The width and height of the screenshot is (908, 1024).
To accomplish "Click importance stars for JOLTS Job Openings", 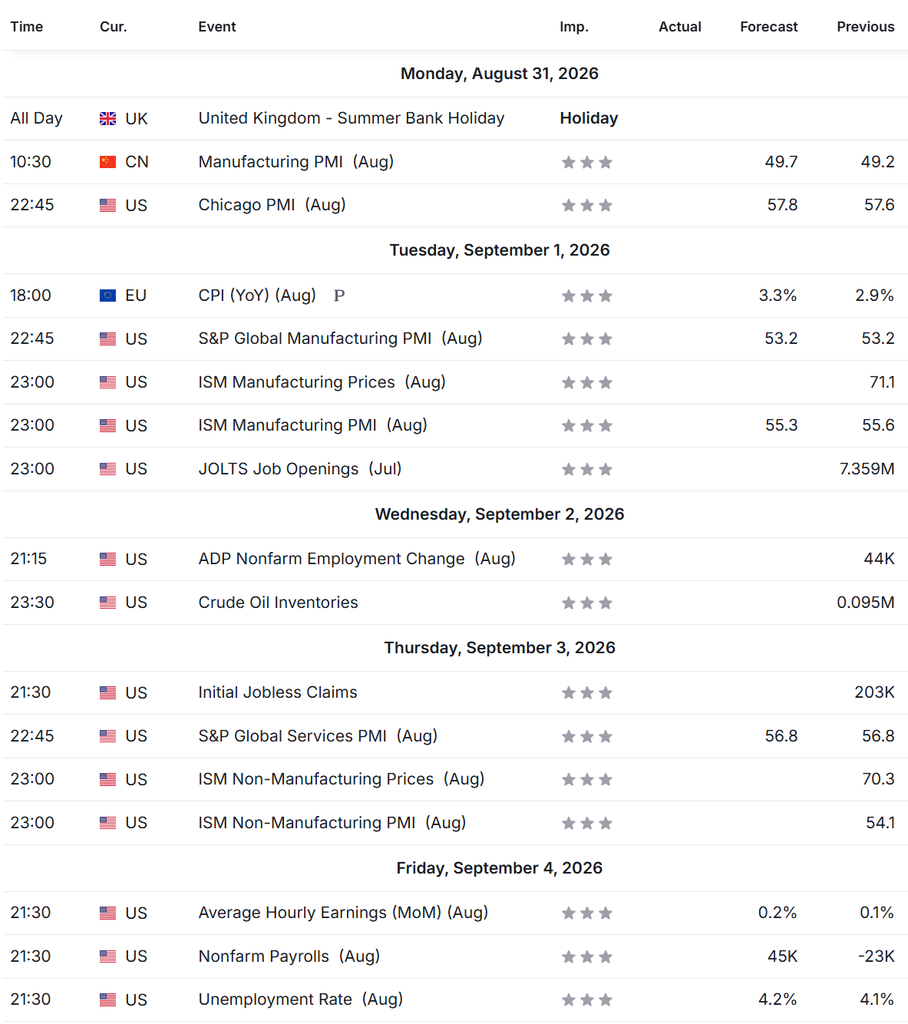I will (x=587, y=469).
